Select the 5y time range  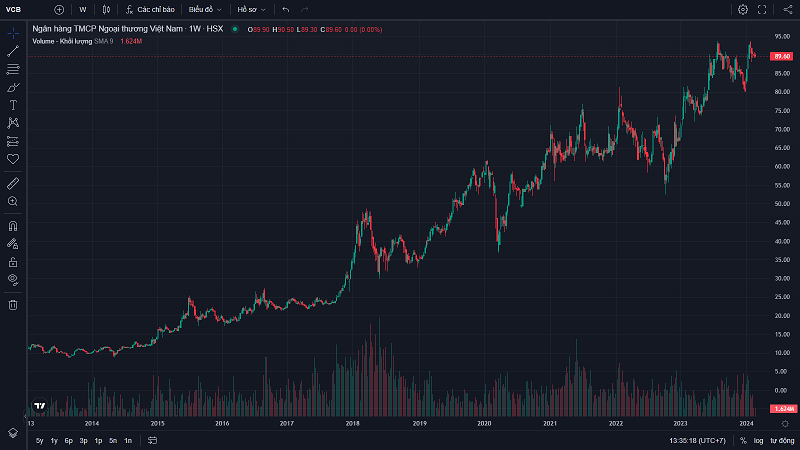39,440
